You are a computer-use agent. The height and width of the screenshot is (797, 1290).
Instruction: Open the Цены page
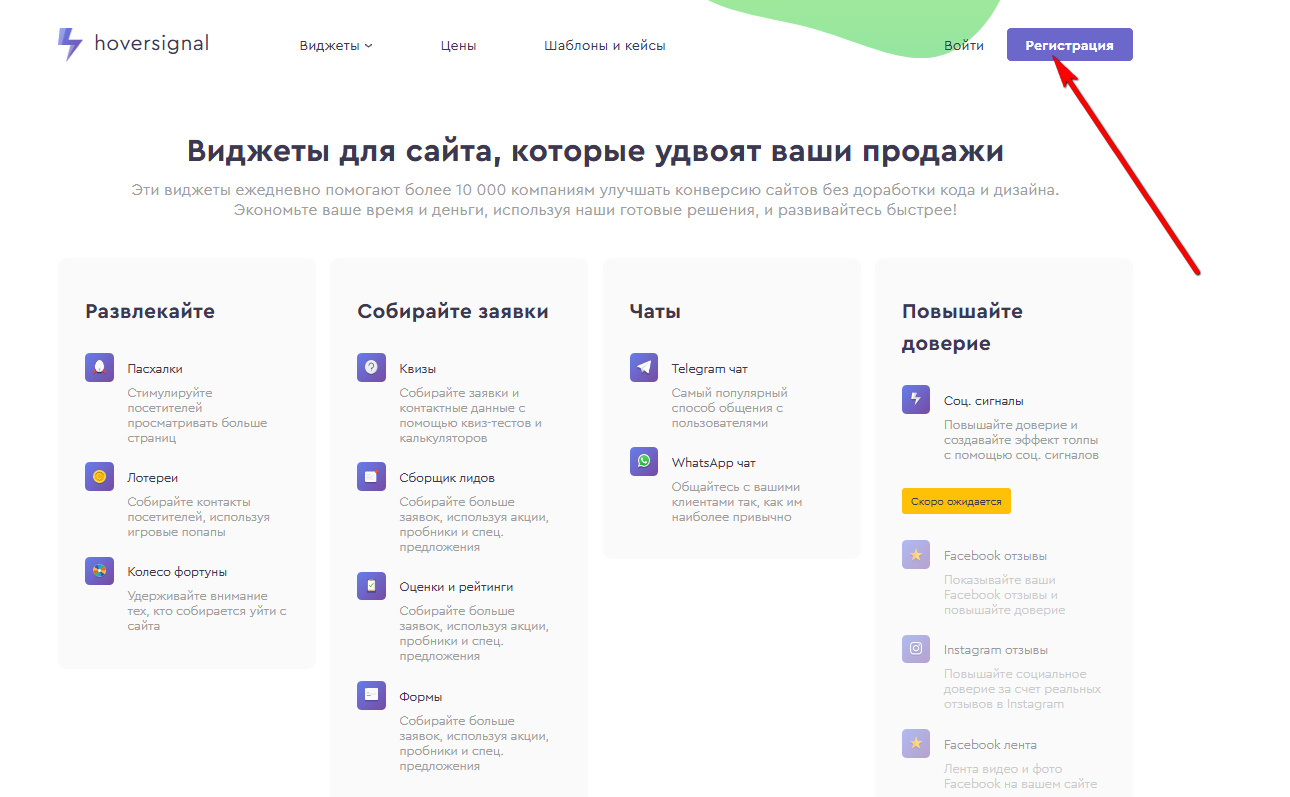pos(458,46)
